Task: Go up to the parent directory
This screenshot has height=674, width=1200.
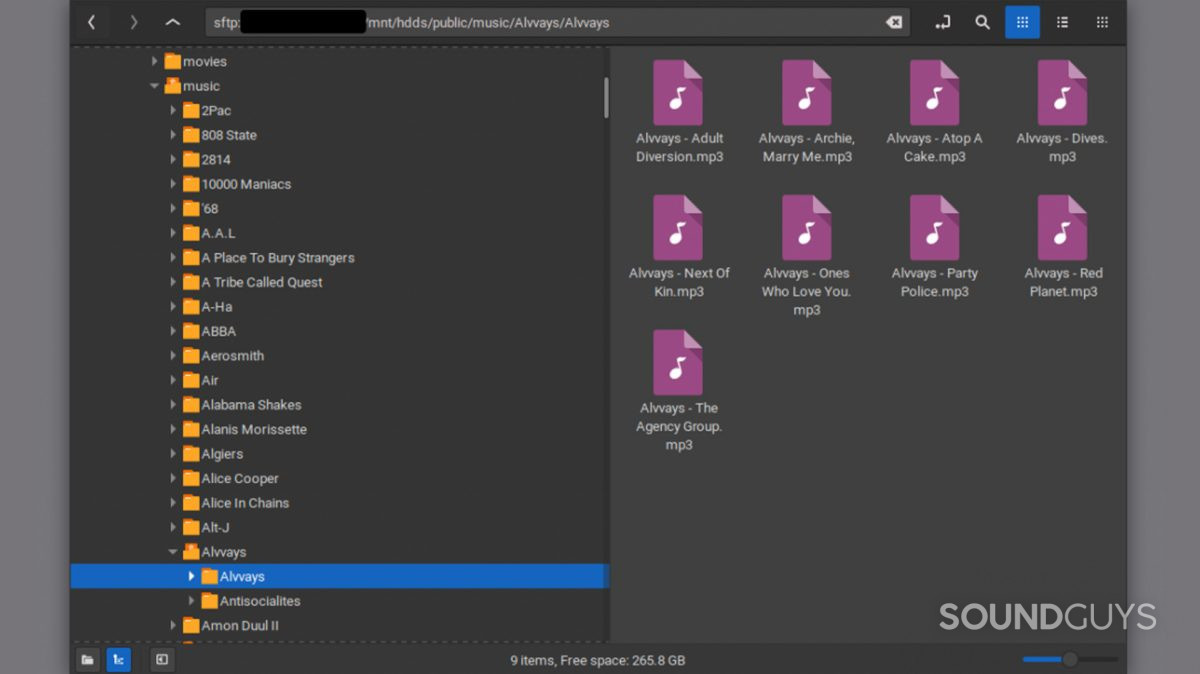Action: pos(173,22)
